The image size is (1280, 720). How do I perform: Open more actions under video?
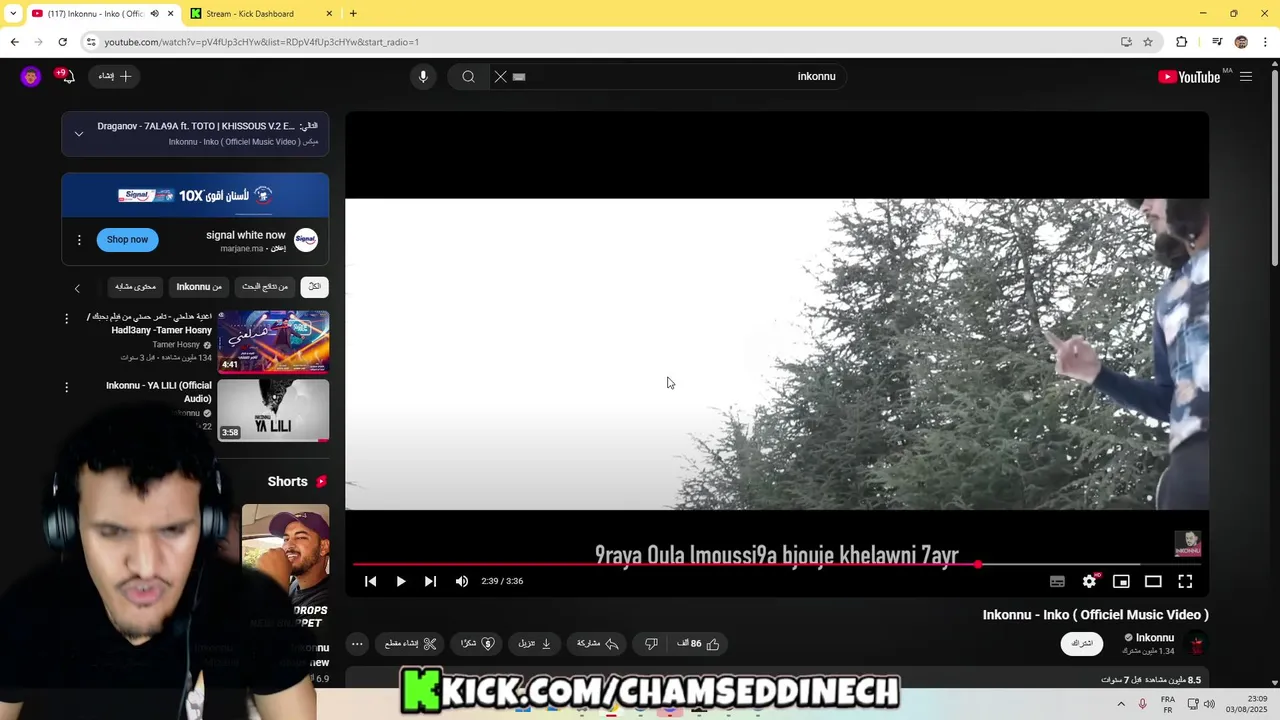click(x=357, y=644)
